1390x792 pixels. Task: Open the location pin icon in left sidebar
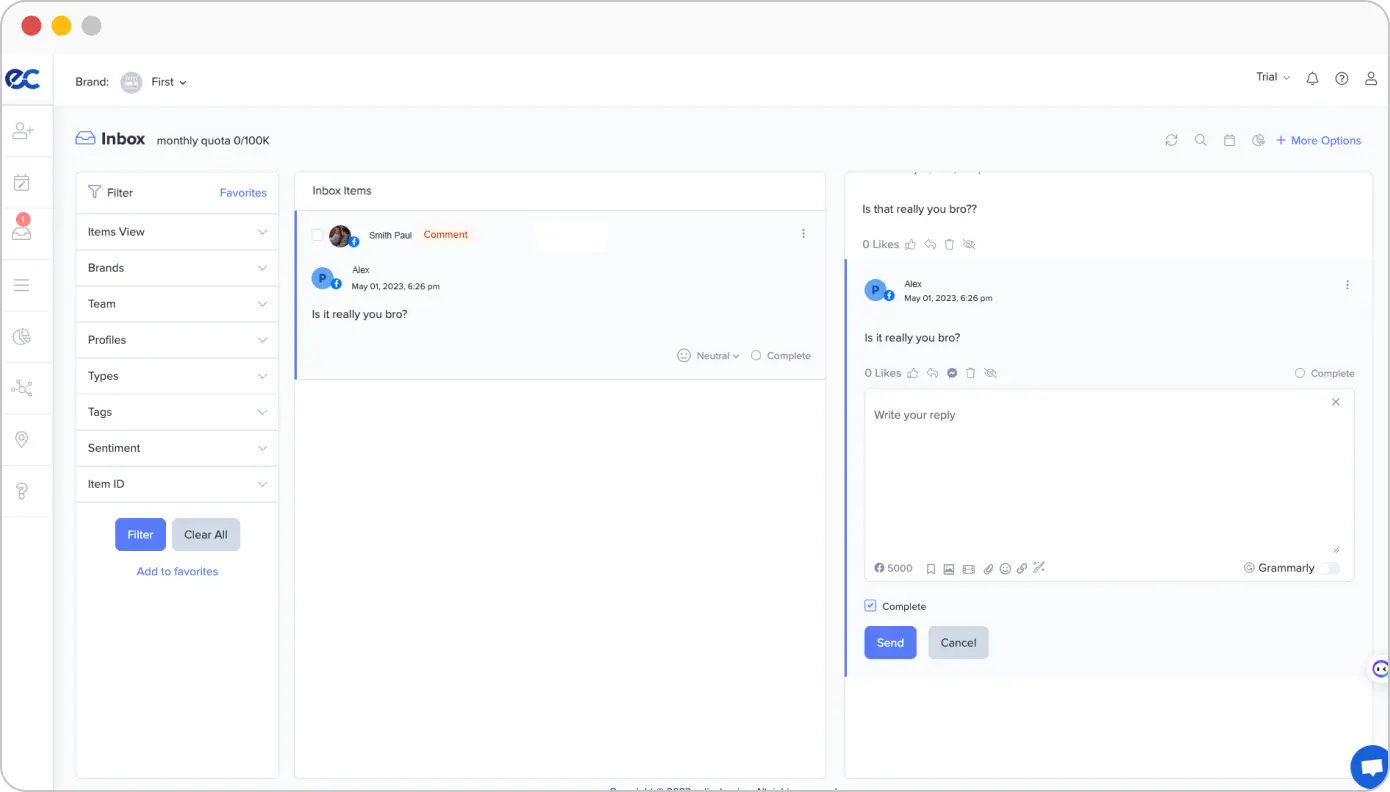coord(22,440)
